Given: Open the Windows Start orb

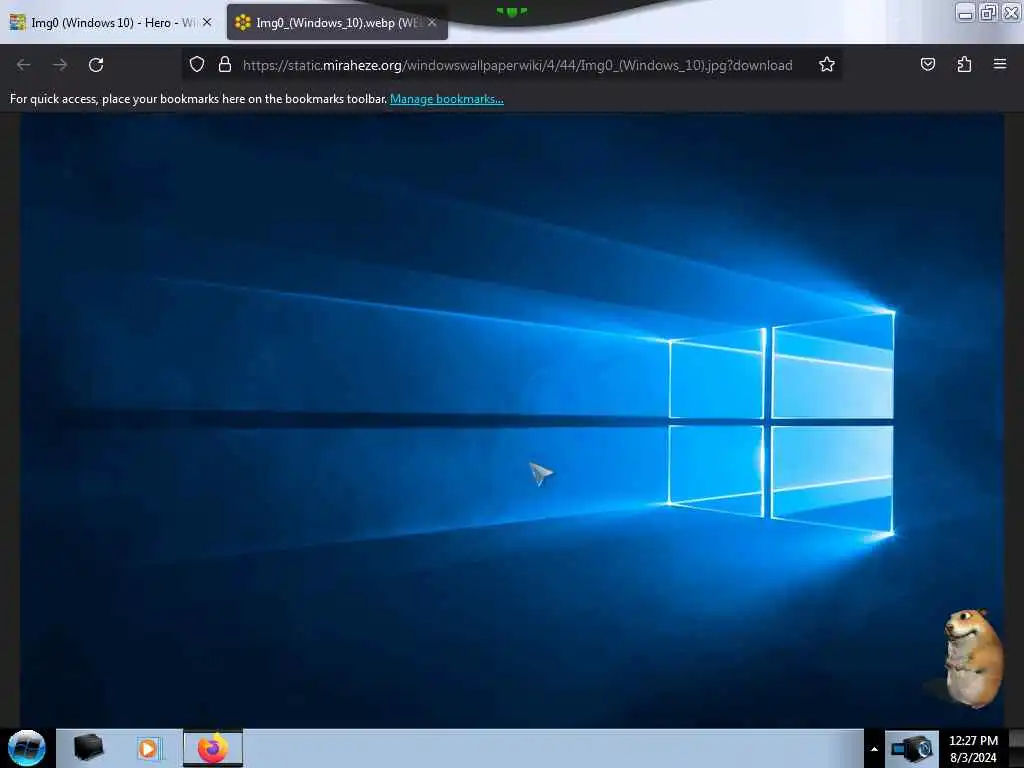Looking at the screenshot, I should 27,748.
